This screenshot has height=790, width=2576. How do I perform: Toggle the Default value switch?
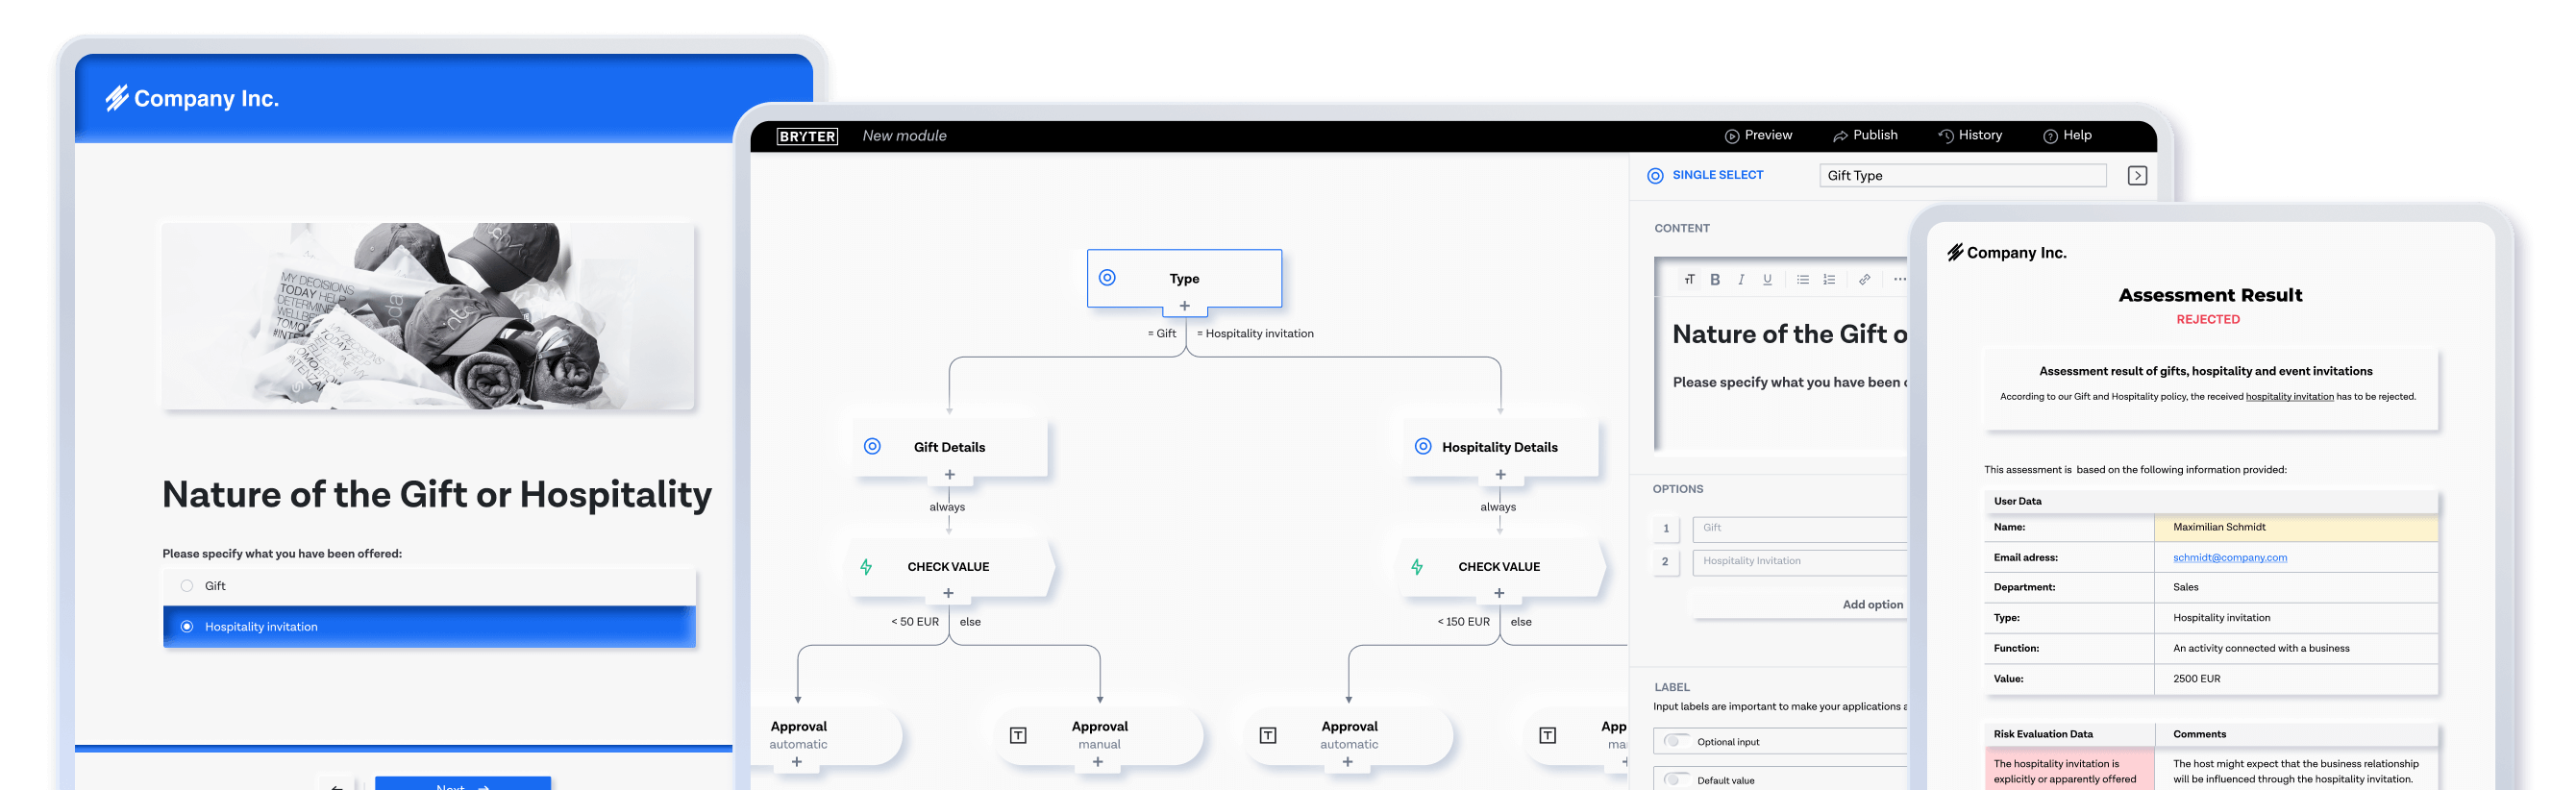(x=1676, y=780)
